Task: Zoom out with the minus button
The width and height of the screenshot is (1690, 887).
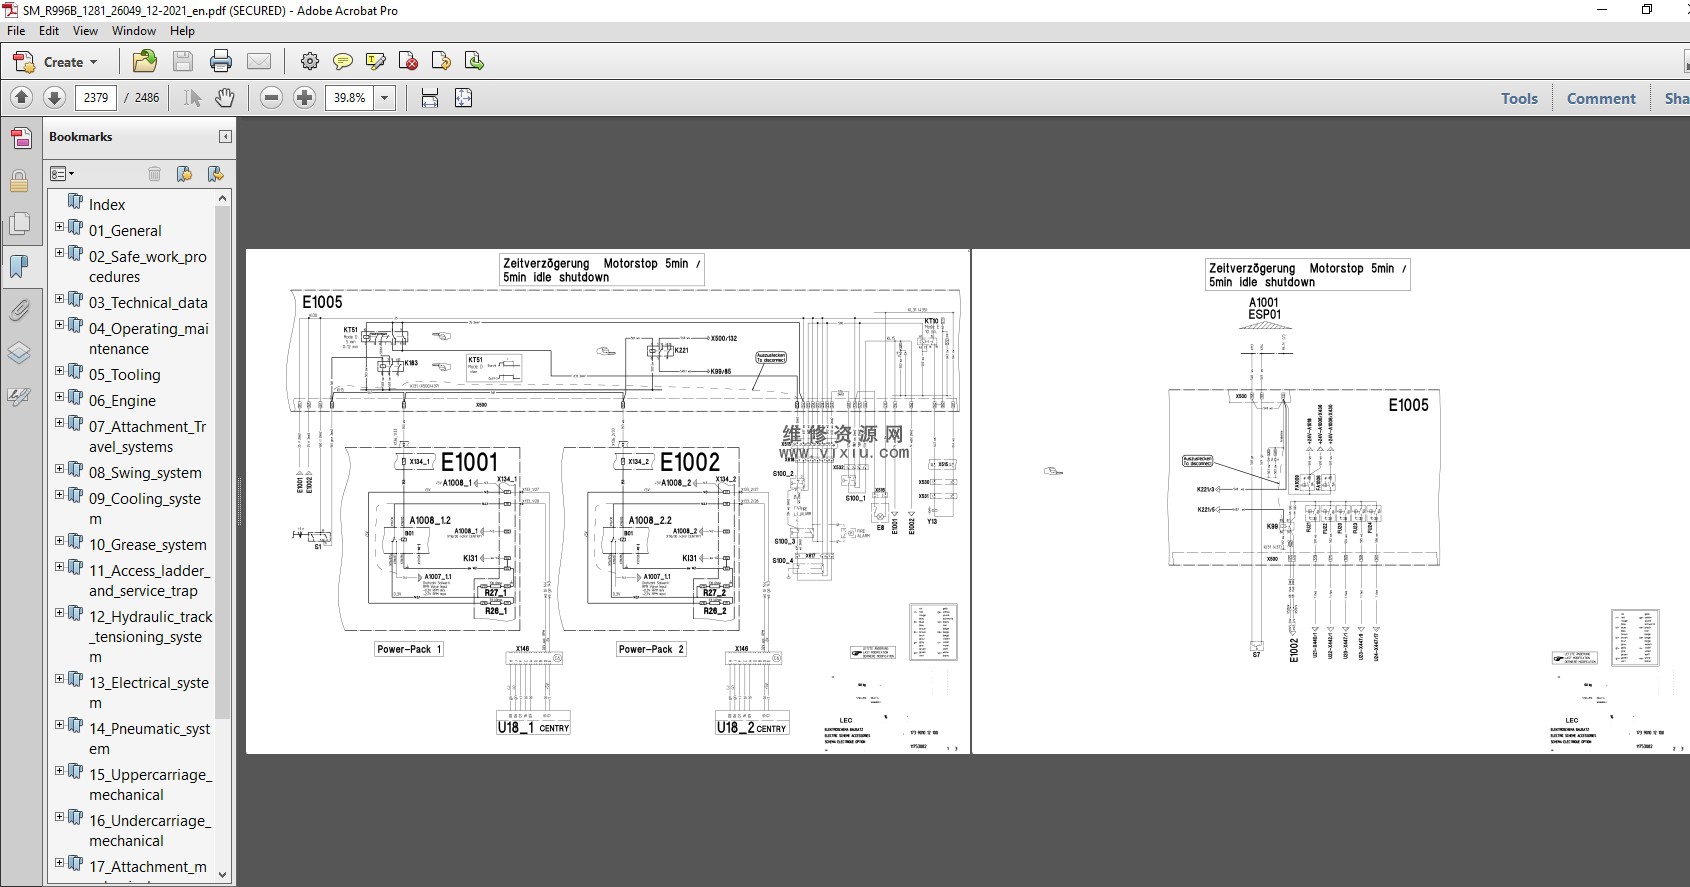Action: pos(271,98)
